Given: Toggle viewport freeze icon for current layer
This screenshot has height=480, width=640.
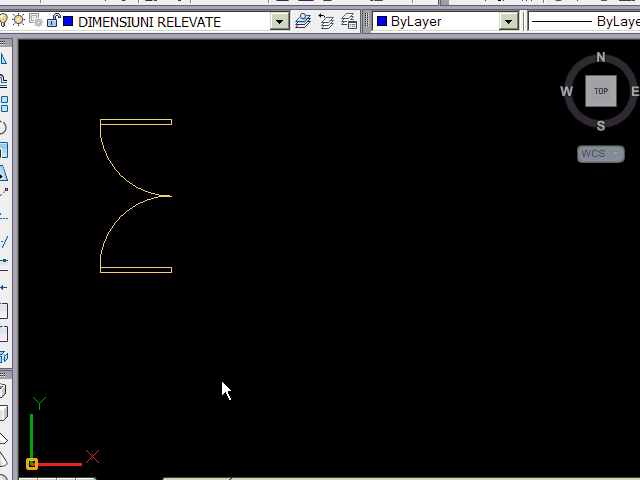Looking at the screenshot, I should tap(36, 20).
